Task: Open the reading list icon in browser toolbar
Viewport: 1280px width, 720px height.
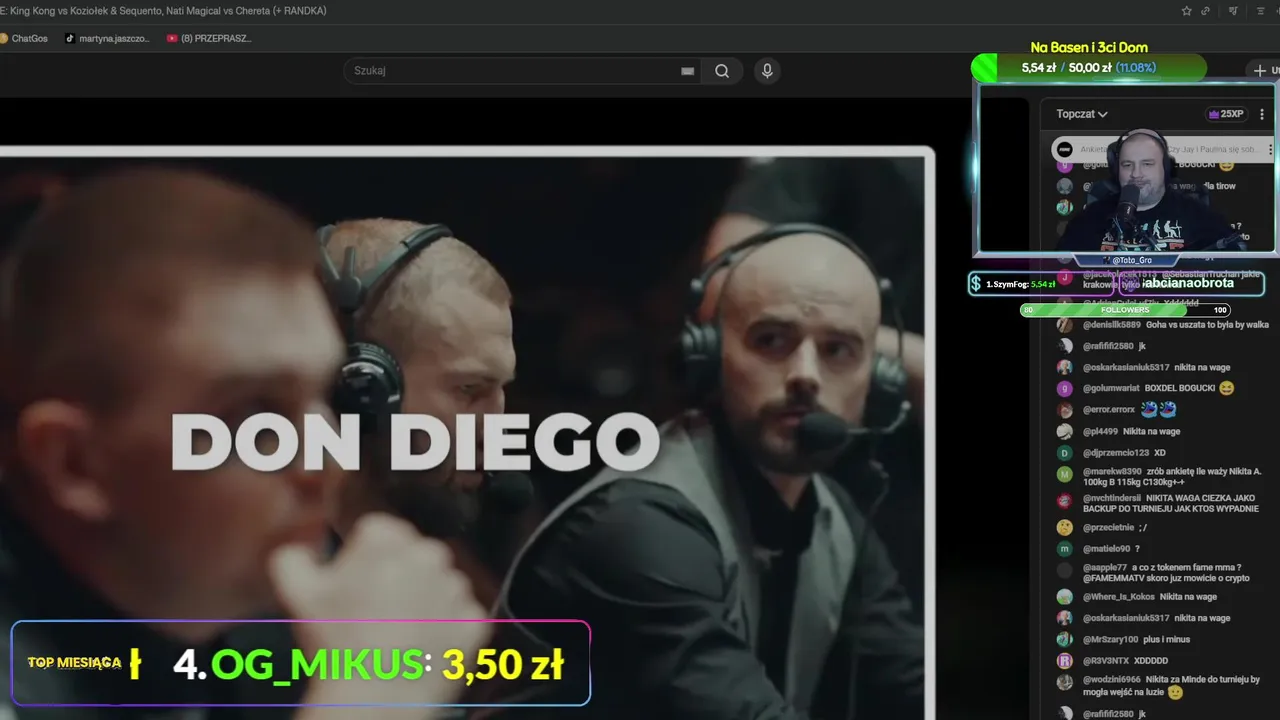Action: pyautogui.click(x=1261, y=11)
